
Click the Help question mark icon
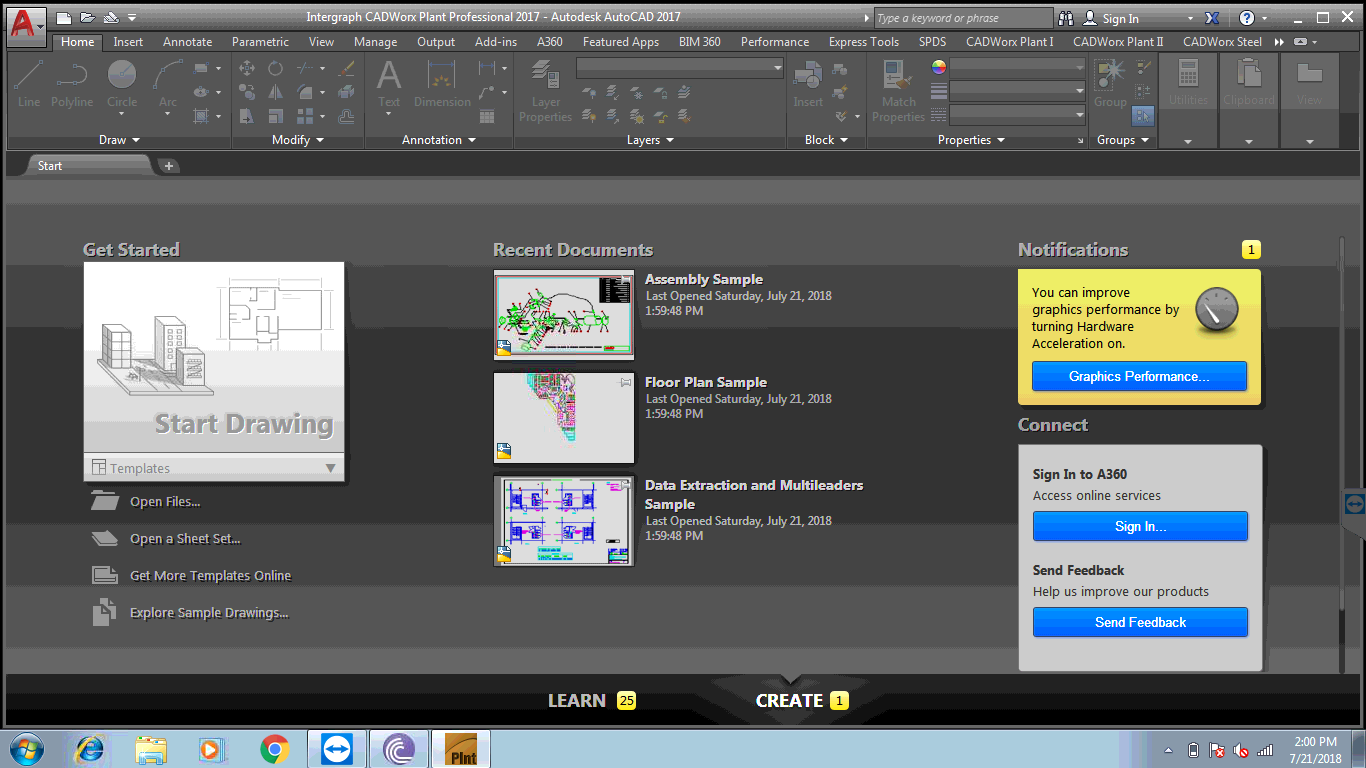click(x=1247, y=18)
